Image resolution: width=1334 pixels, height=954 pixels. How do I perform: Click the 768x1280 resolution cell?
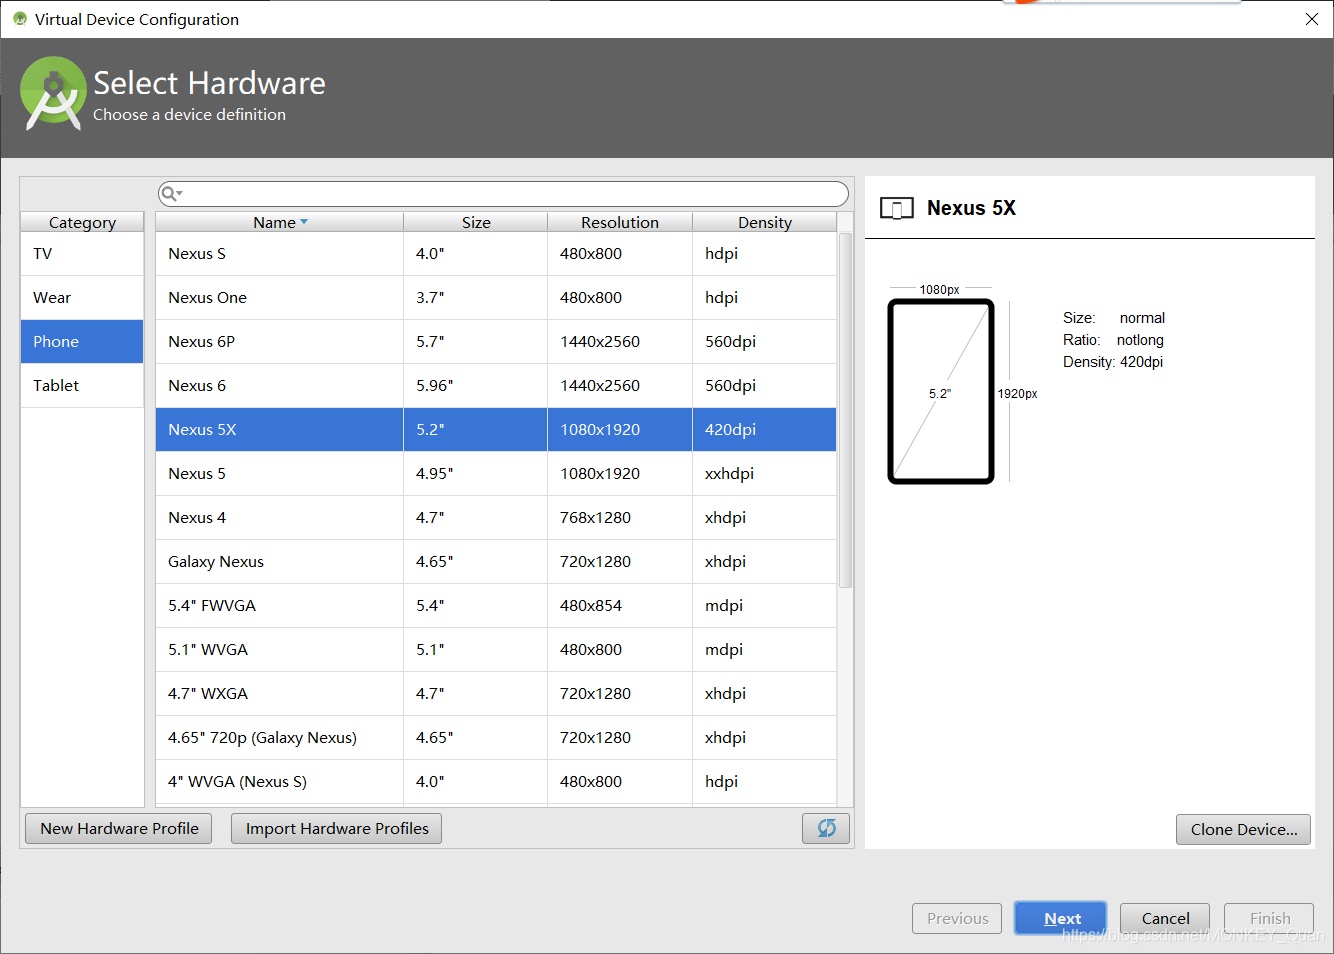tap(620, 518)
